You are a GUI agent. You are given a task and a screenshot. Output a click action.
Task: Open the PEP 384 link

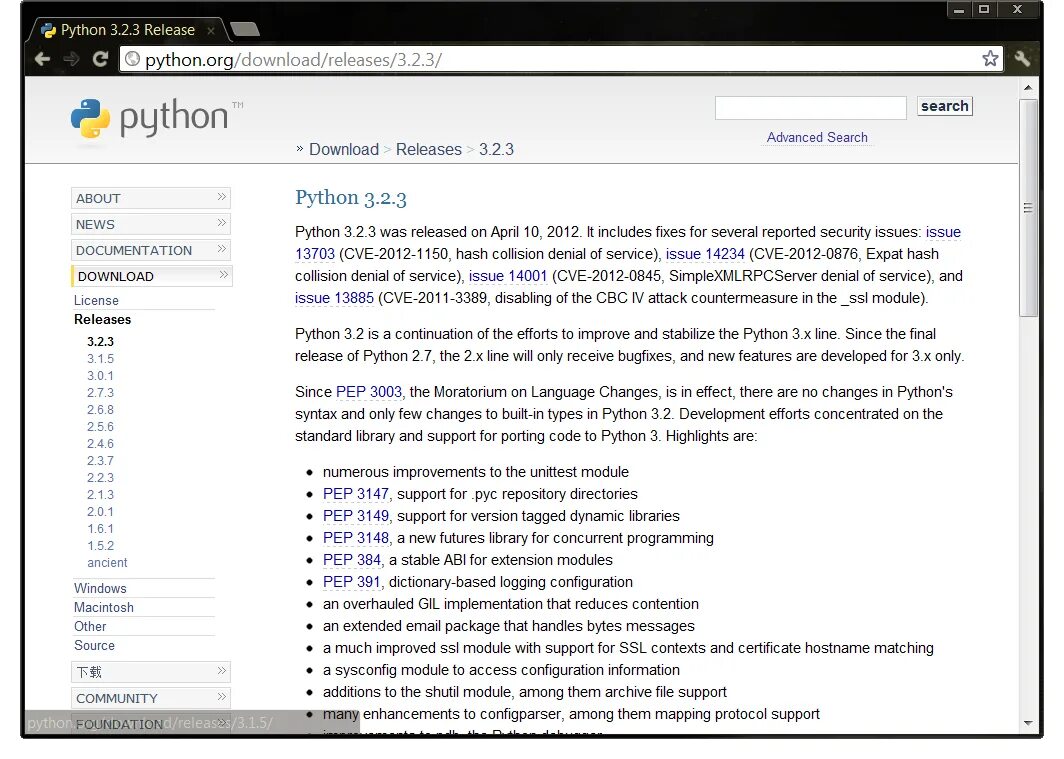(352, 560)
